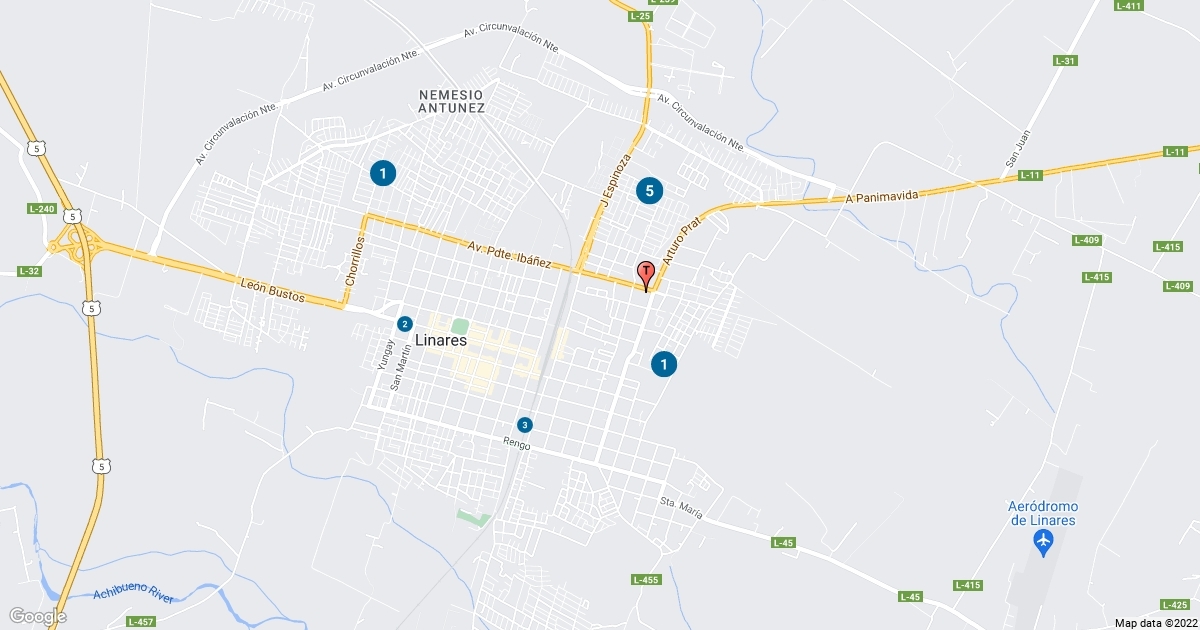Click the Map data ©2022 attribution

coord(1155,623)
